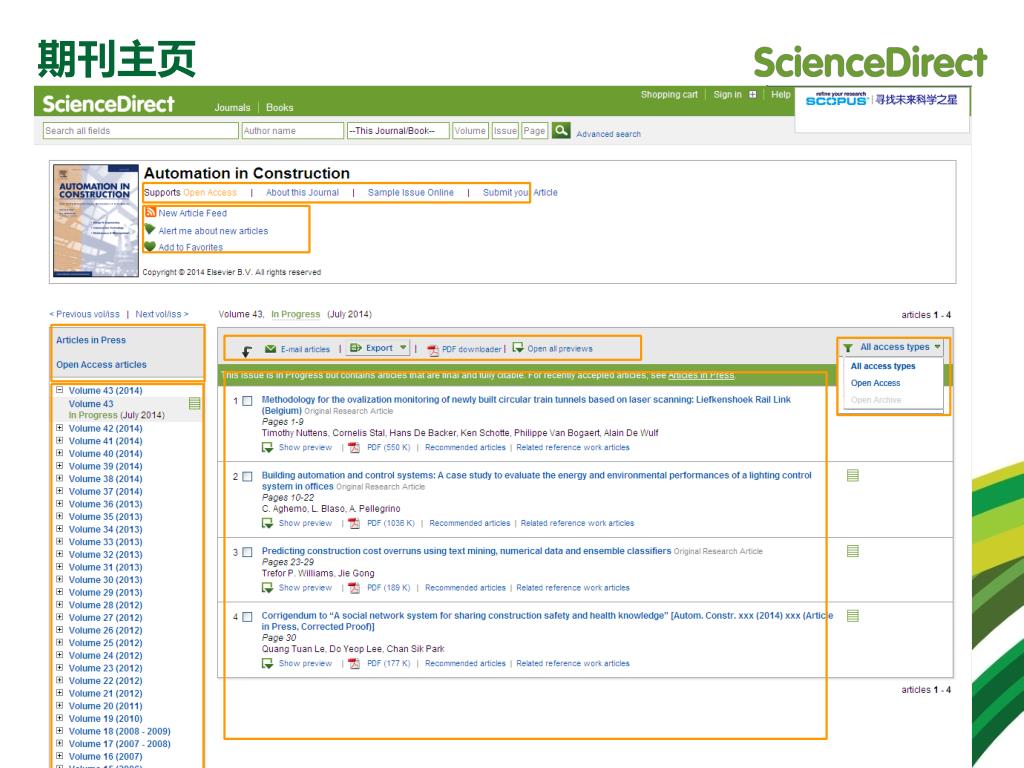This screenshot has height=768, width=1024.
Task: Open Volume 18 (2008 - 2009) entry
Action: coord(120,731)
